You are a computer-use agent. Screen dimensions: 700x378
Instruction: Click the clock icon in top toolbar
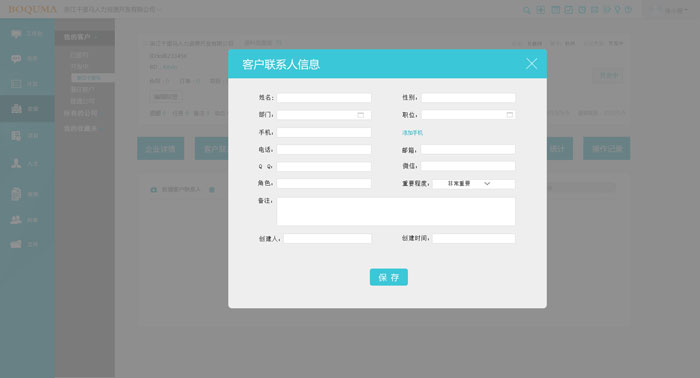pos(582,9)
